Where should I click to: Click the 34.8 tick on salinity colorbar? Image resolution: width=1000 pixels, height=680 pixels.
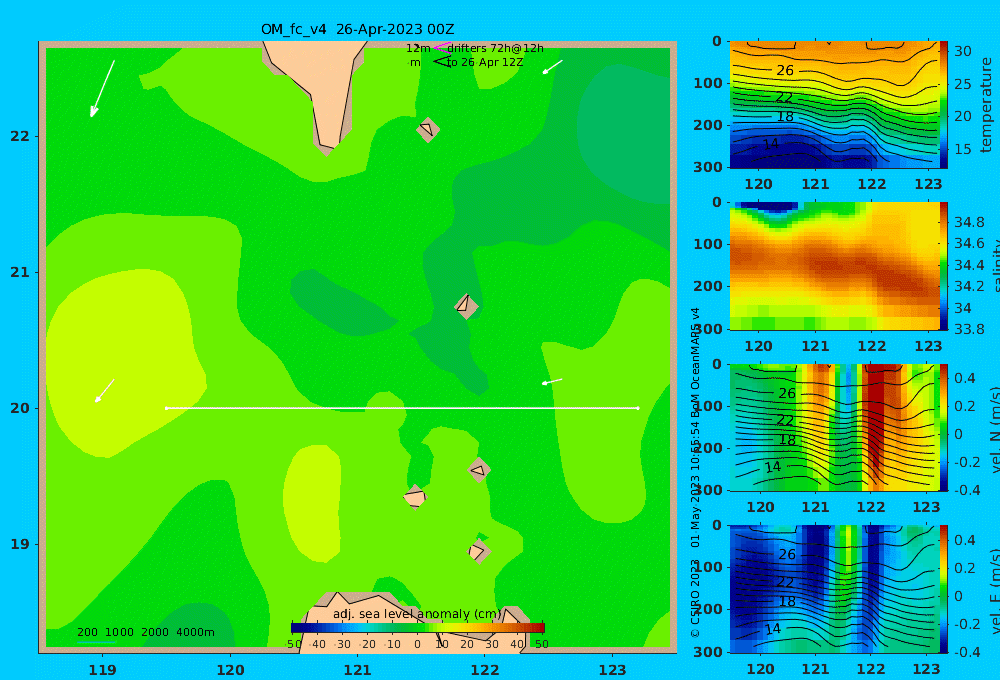[x=969, y=222]
